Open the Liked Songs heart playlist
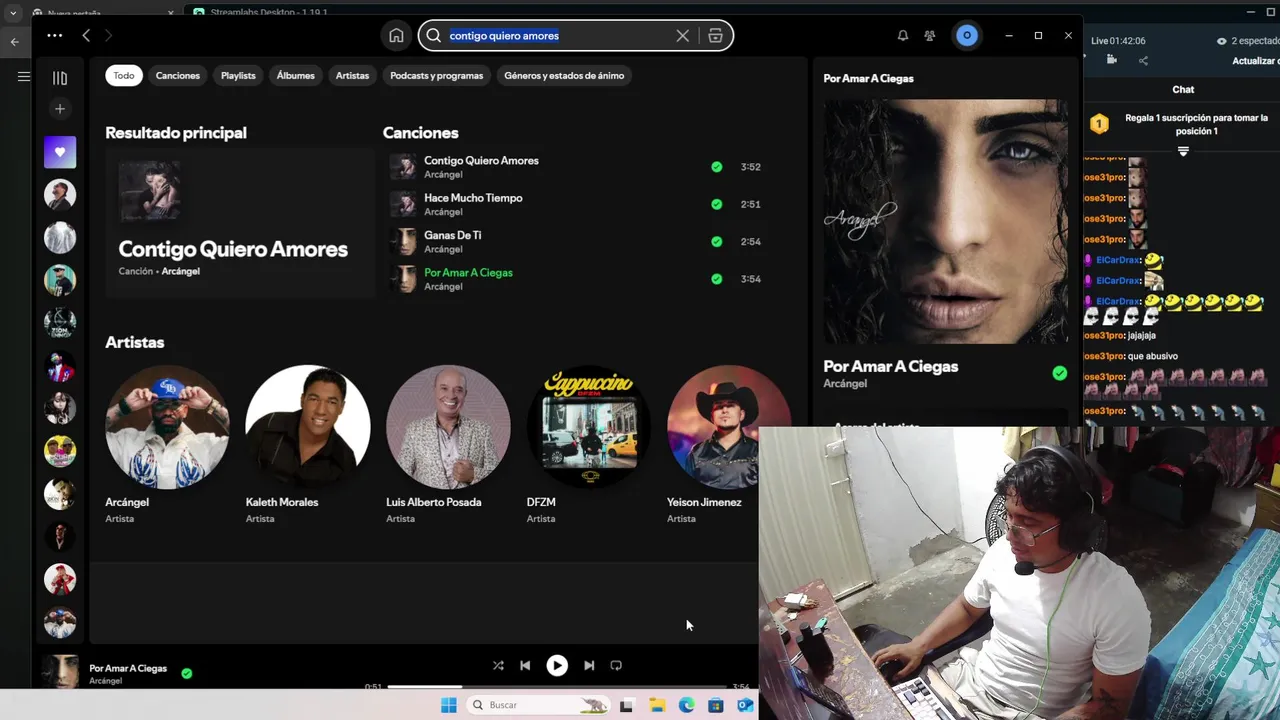1280x720 pixels. 60,152
